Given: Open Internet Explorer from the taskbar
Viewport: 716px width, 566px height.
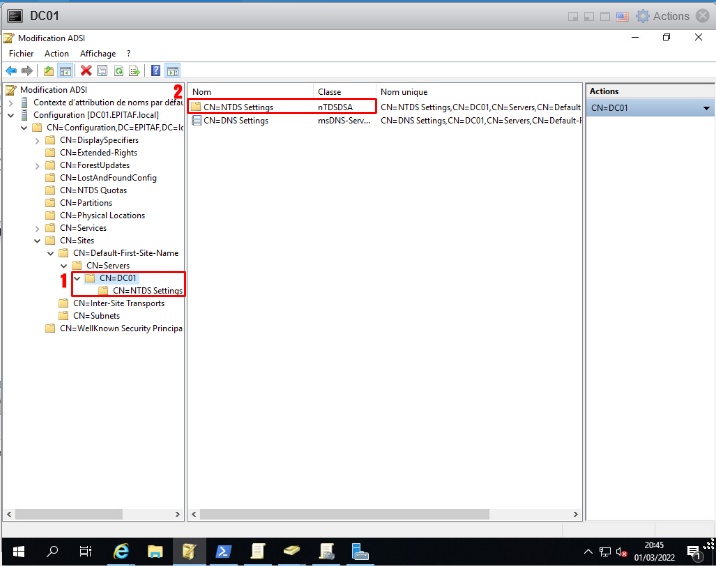Looking at the screenshot, I should point(122,551).
